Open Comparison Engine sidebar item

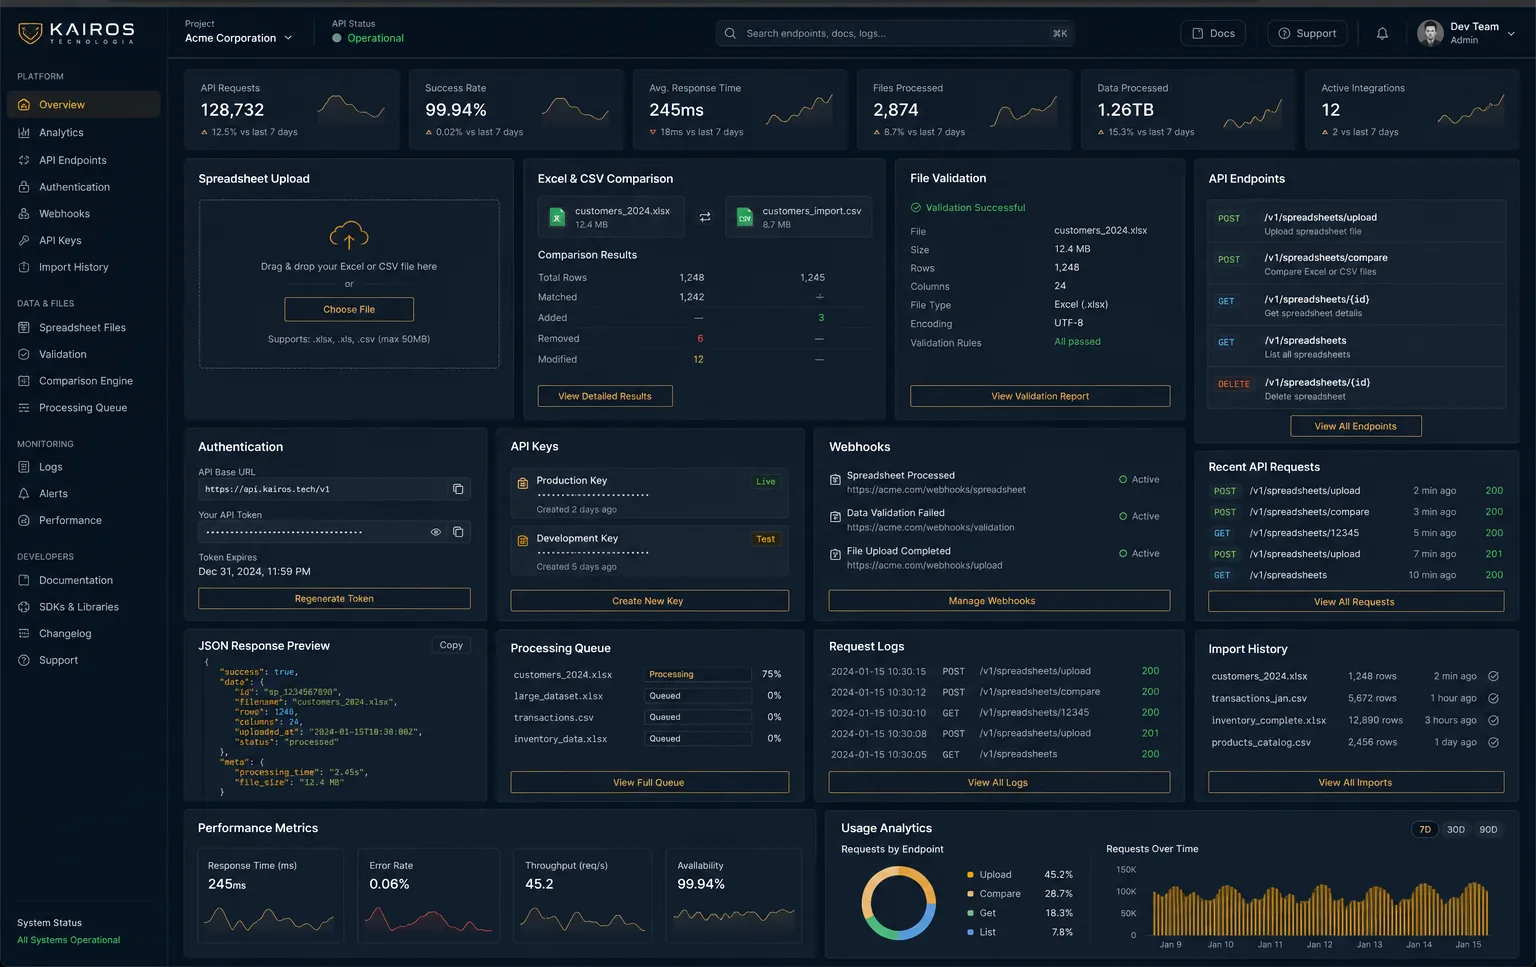pyautogui.click(x=84, y=381)
